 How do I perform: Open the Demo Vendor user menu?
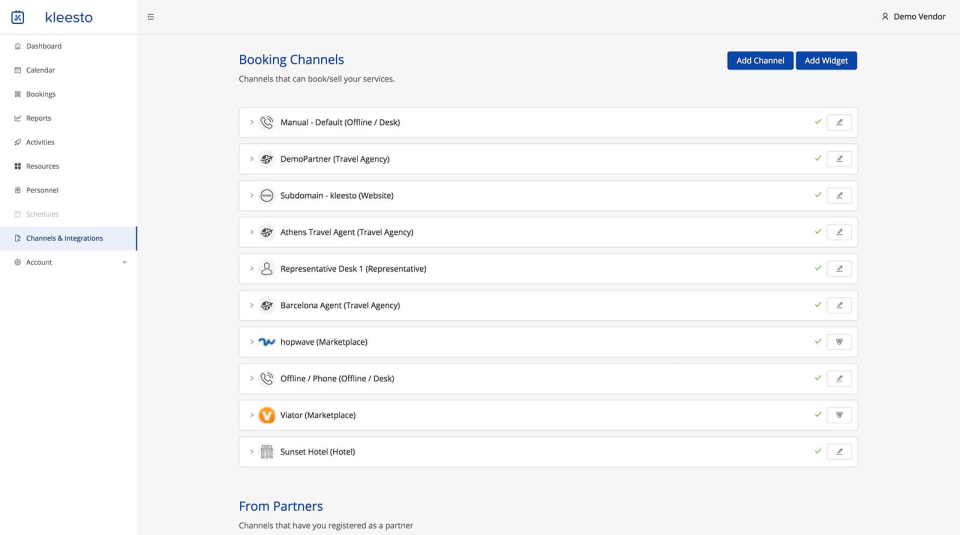[x=913, y=17]
